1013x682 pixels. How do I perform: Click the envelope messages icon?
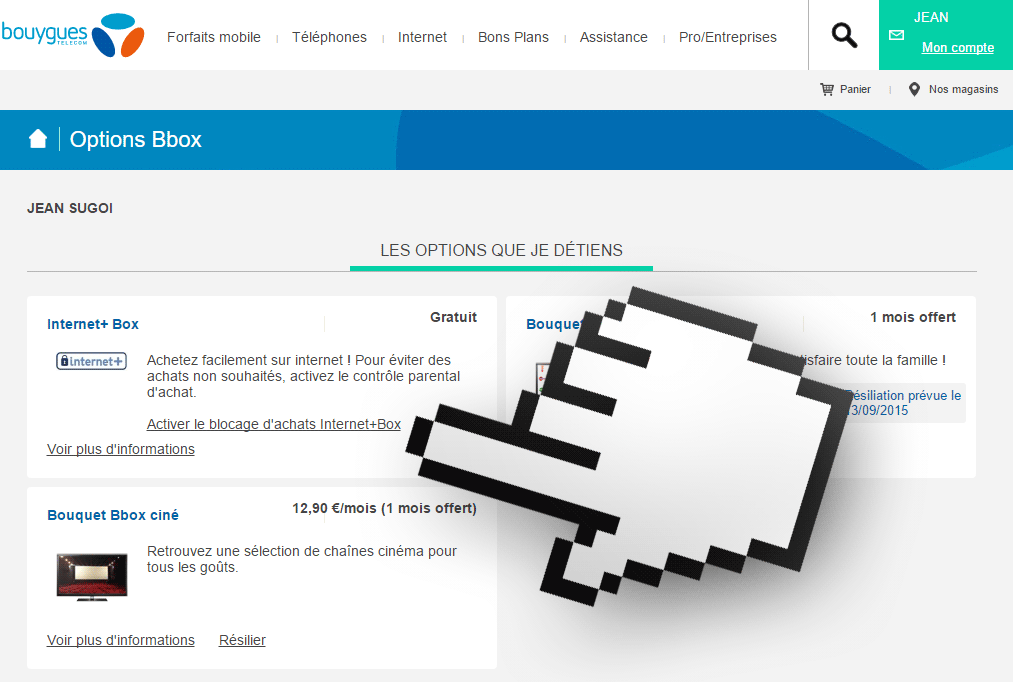[896, 35]
